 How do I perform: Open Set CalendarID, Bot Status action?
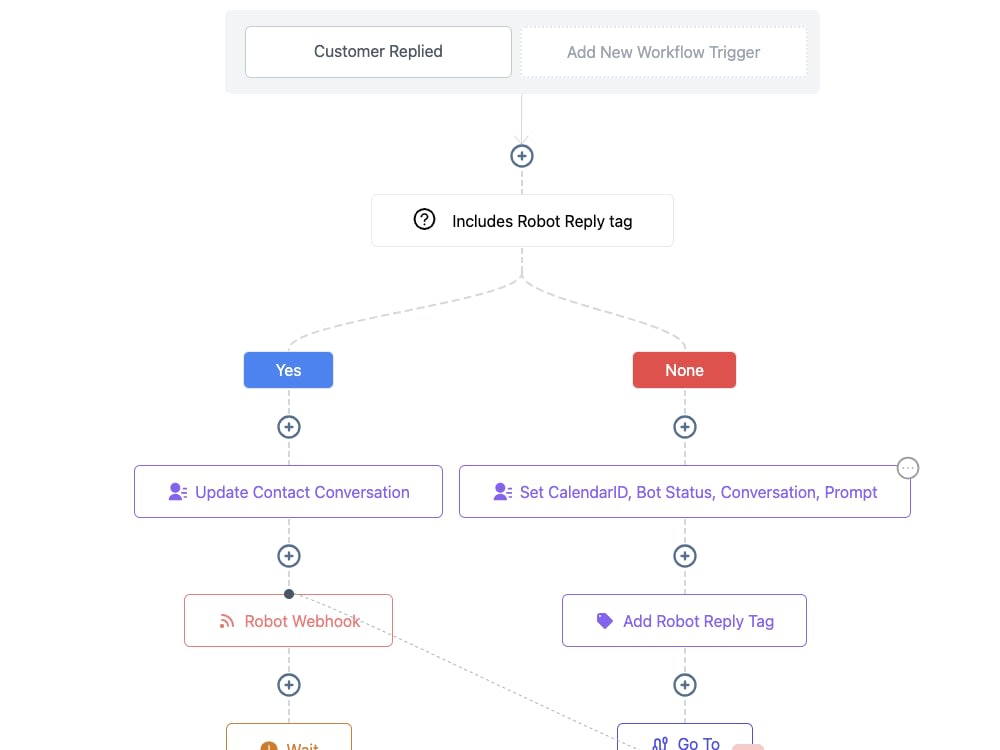click(685, 492)
